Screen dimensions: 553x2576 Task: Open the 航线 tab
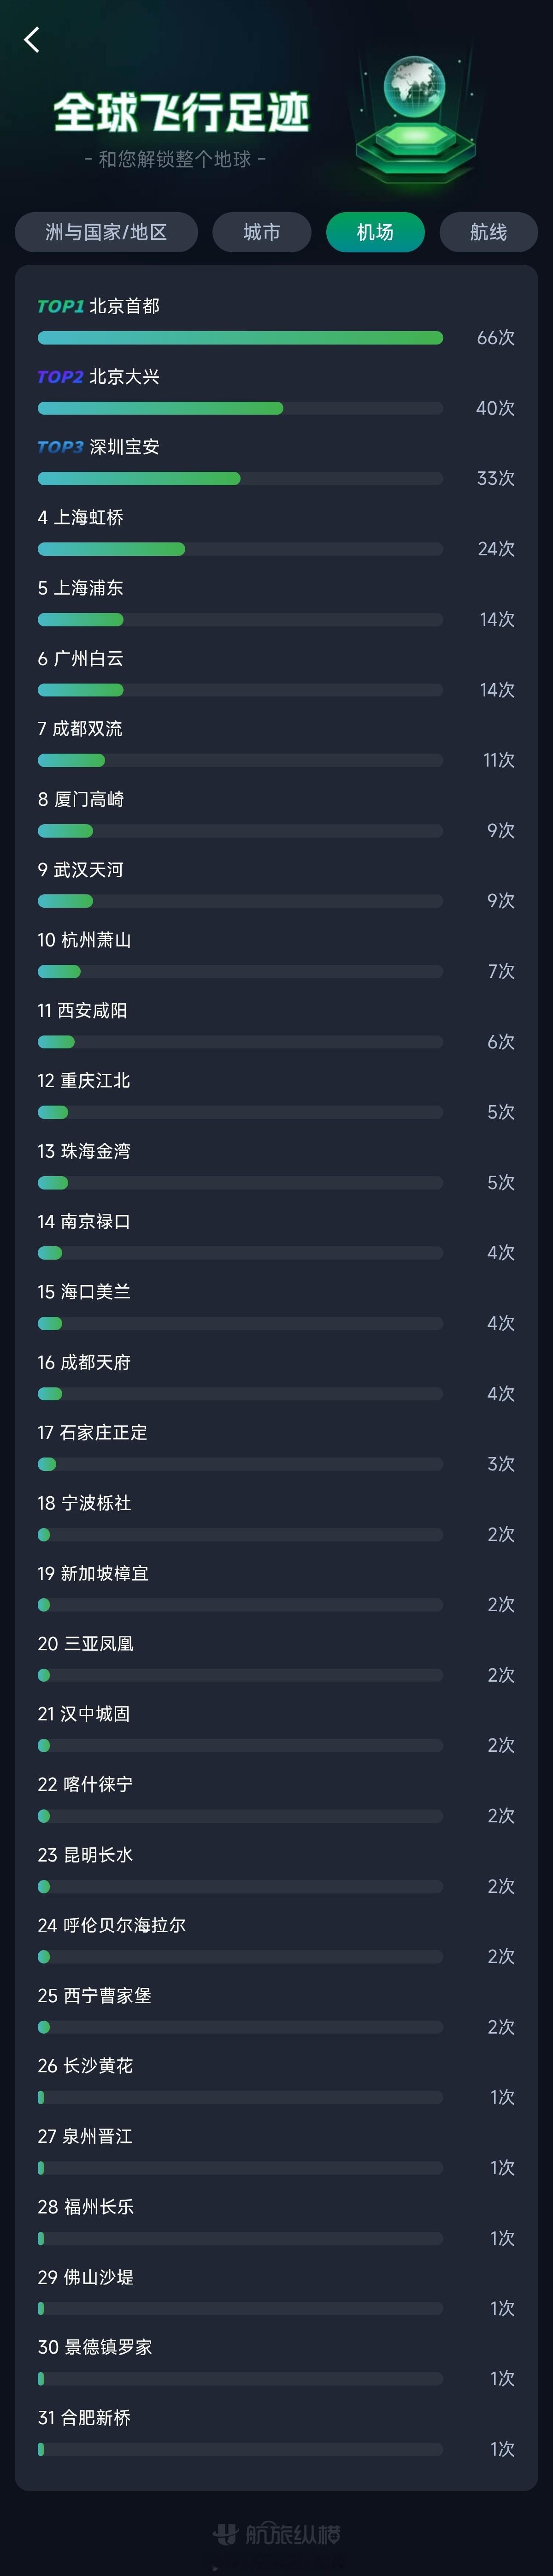click(488, 232)
